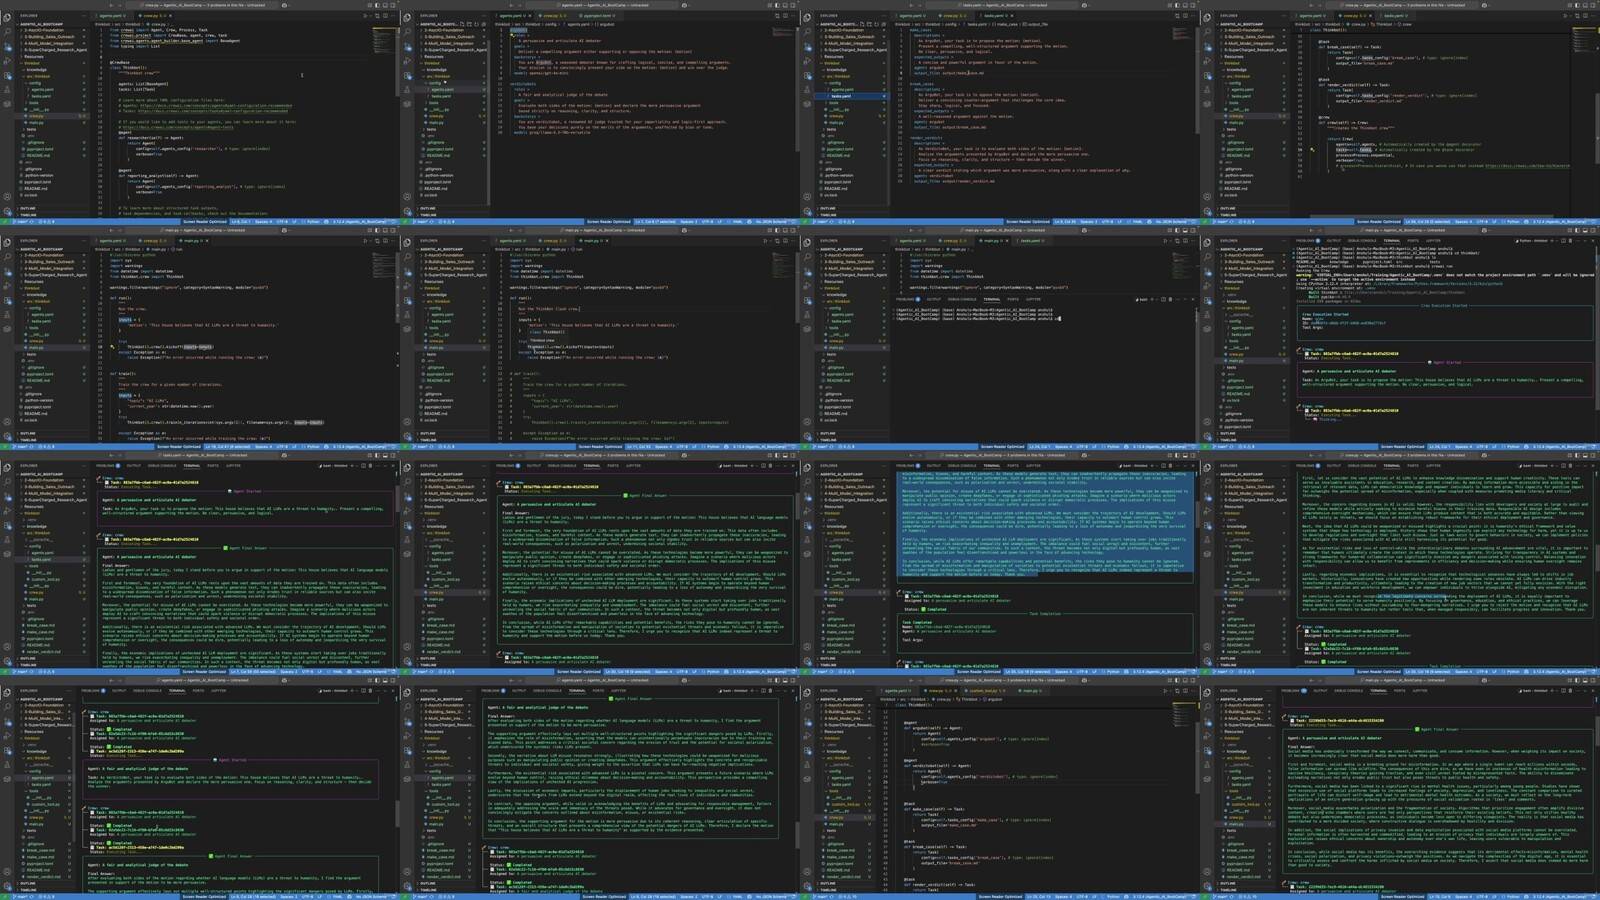
Task: Open the Search view in the Activity Bar
Action: (x=7, y=33)
